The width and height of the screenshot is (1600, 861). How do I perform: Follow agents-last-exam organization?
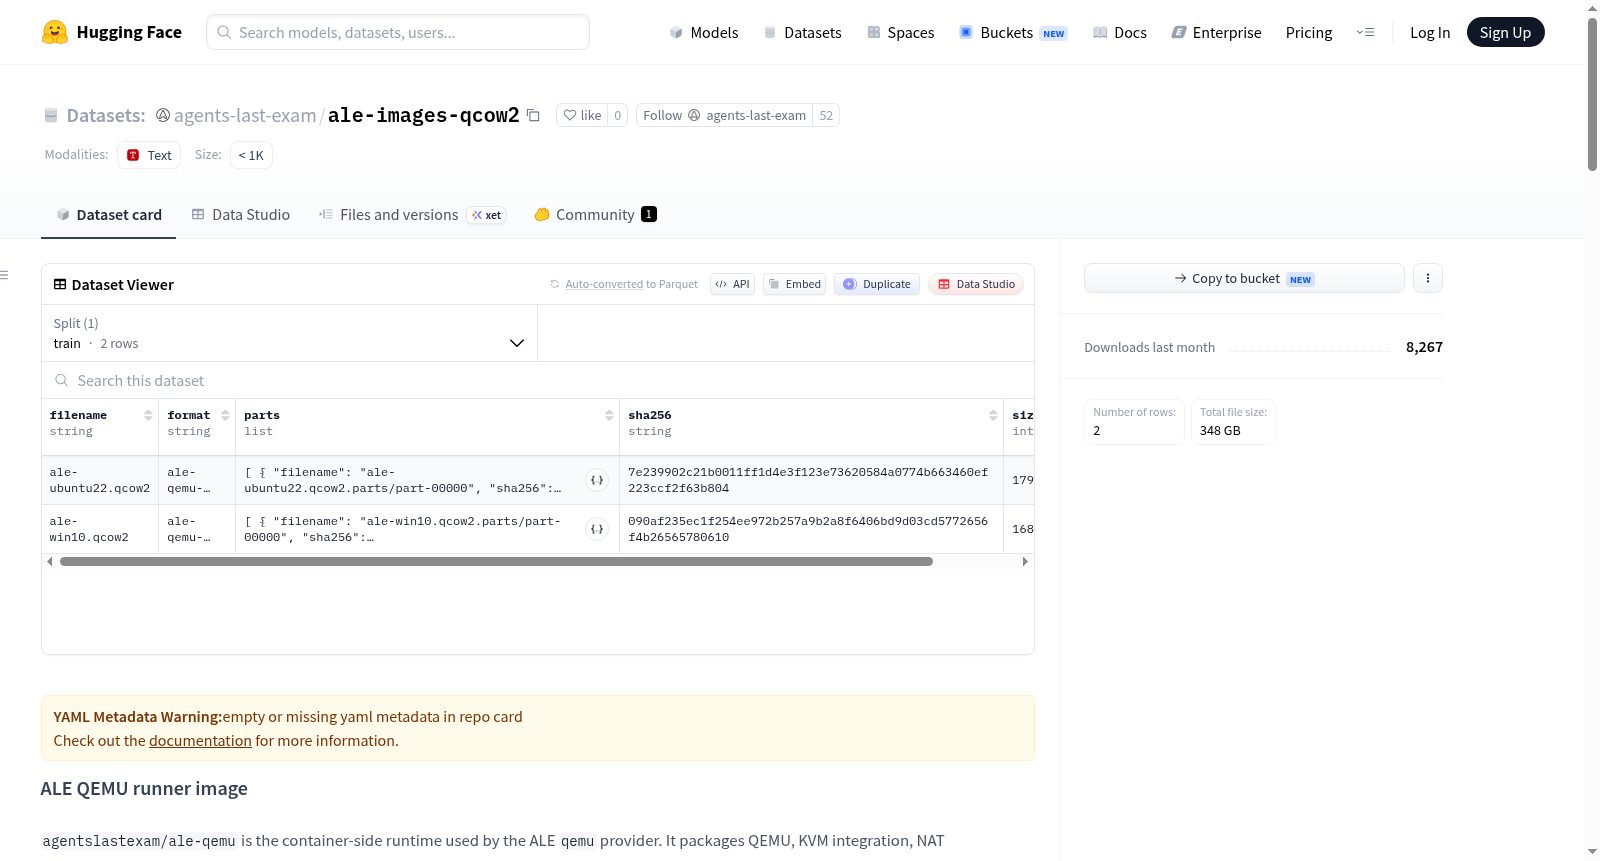[724, 115]
